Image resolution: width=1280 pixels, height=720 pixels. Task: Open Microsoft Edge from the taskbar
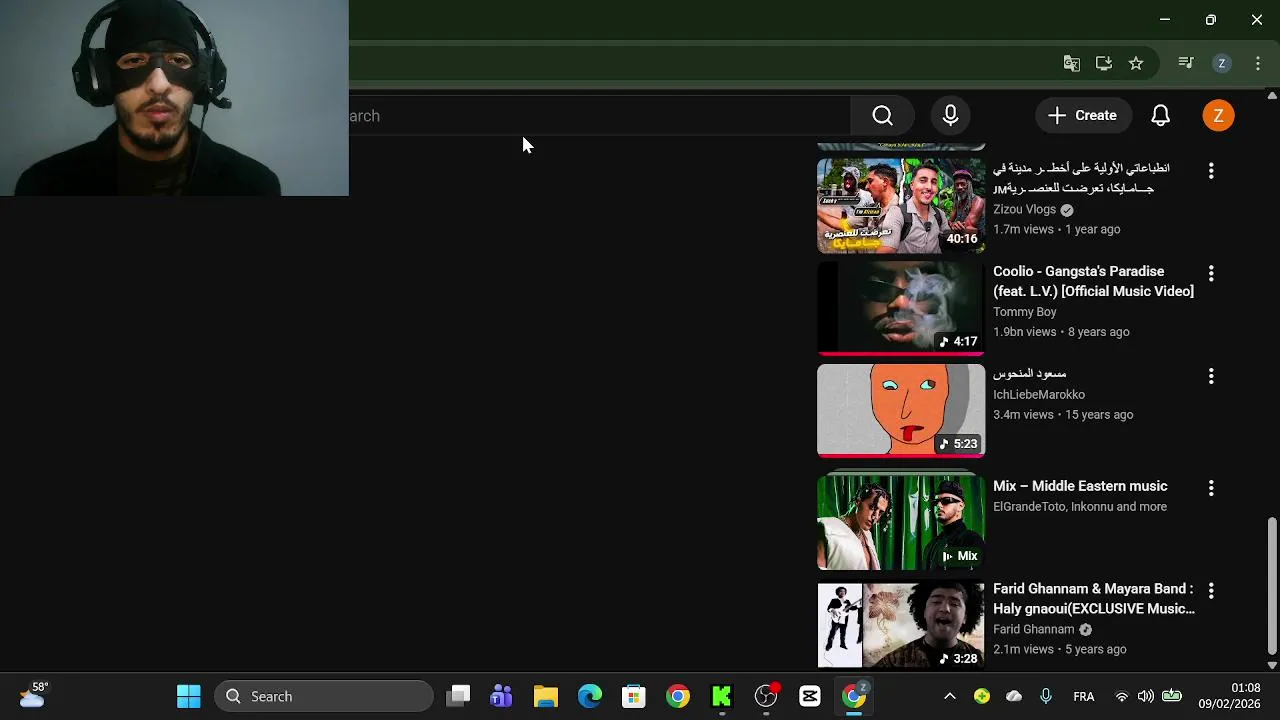[x=590, y=696]
